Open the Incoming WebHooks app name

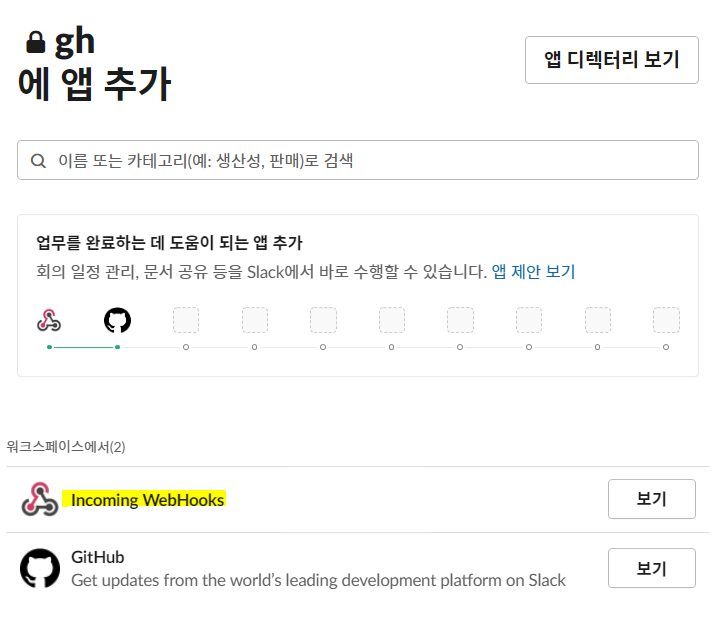click(x=147, y=500)
